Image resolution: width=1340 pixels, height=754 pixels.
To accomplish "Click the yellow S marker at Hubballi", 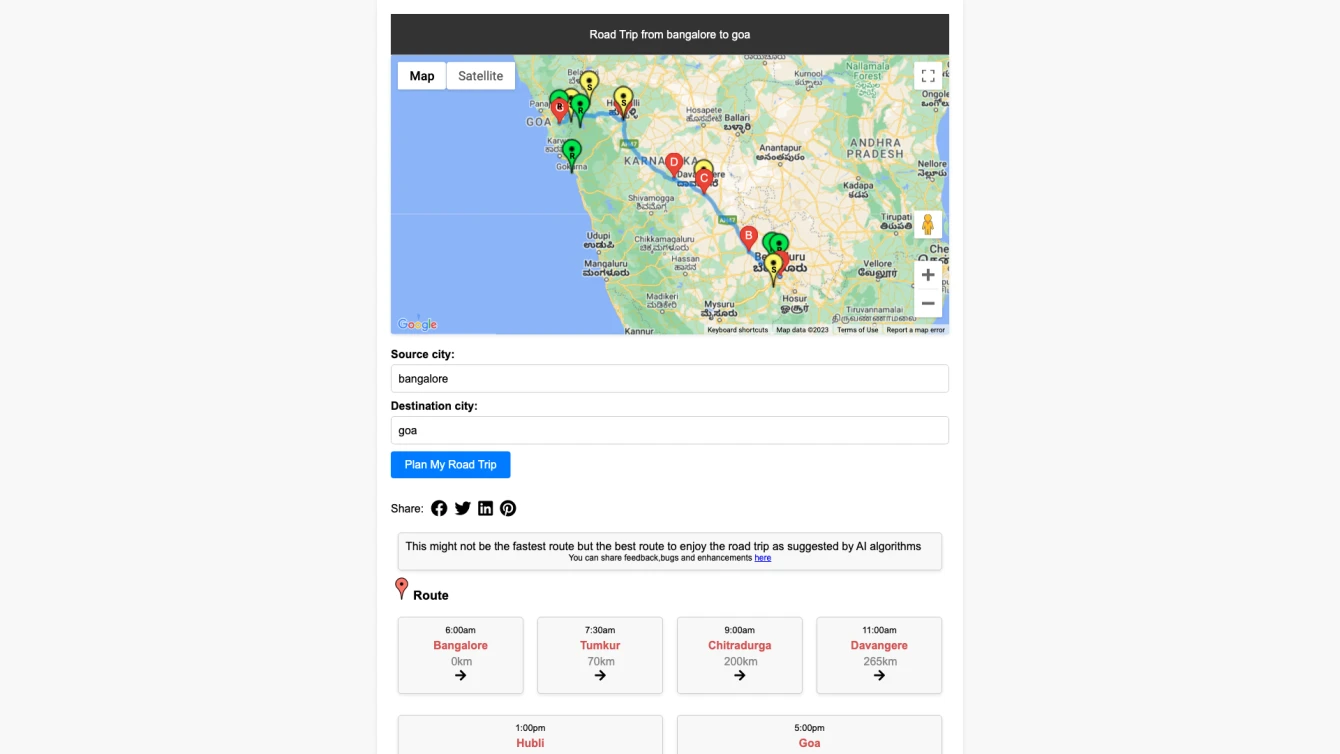I will (x=623, y=102).
